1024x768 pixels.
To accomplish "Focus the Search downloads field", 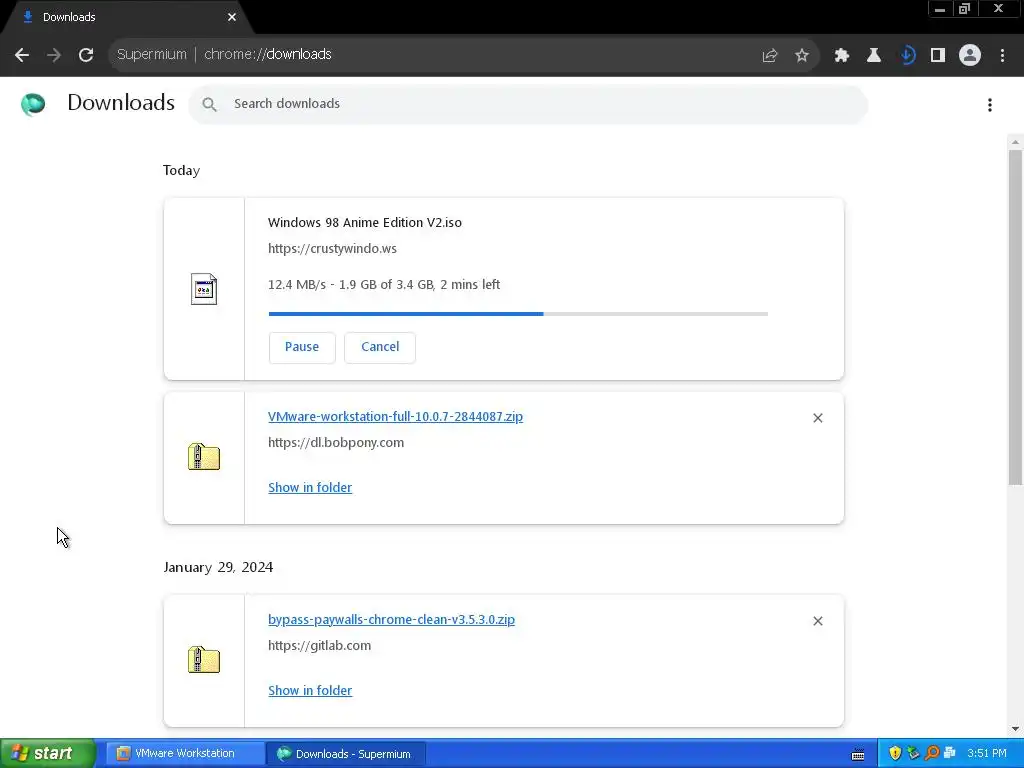I will [x=528, y=104].
